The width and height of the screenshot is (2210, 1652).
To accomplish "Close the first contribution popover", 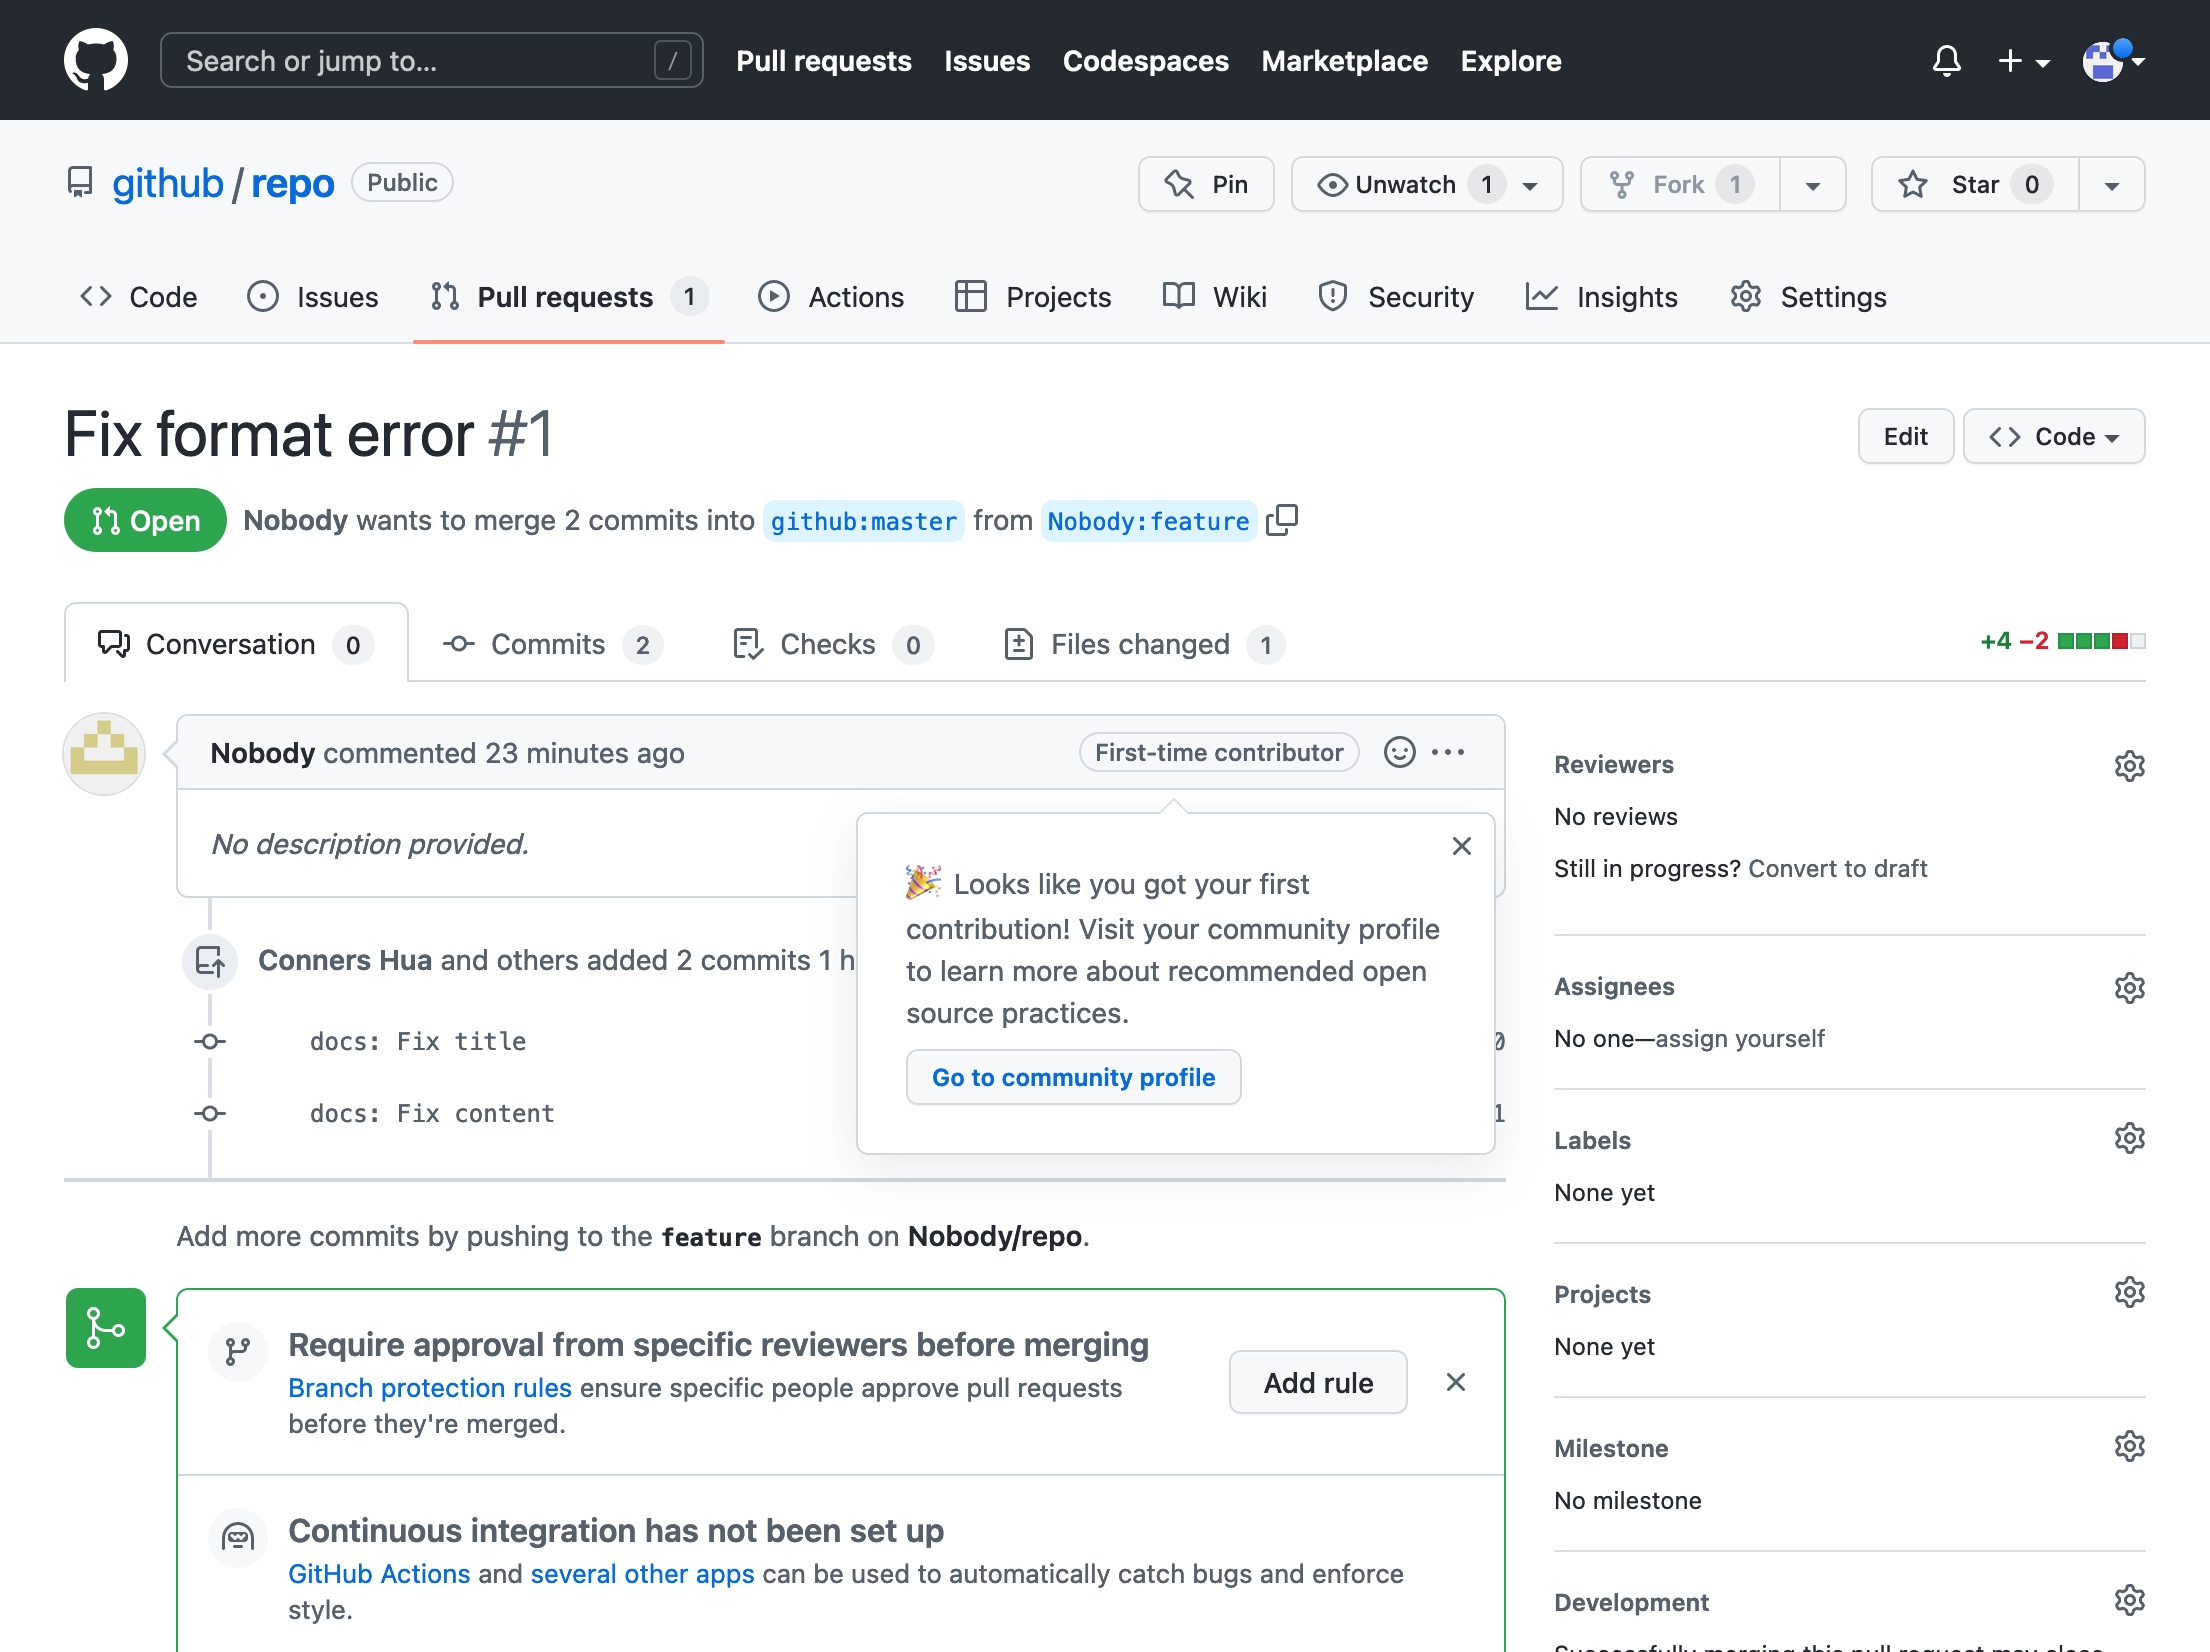I will (1461, 846).
